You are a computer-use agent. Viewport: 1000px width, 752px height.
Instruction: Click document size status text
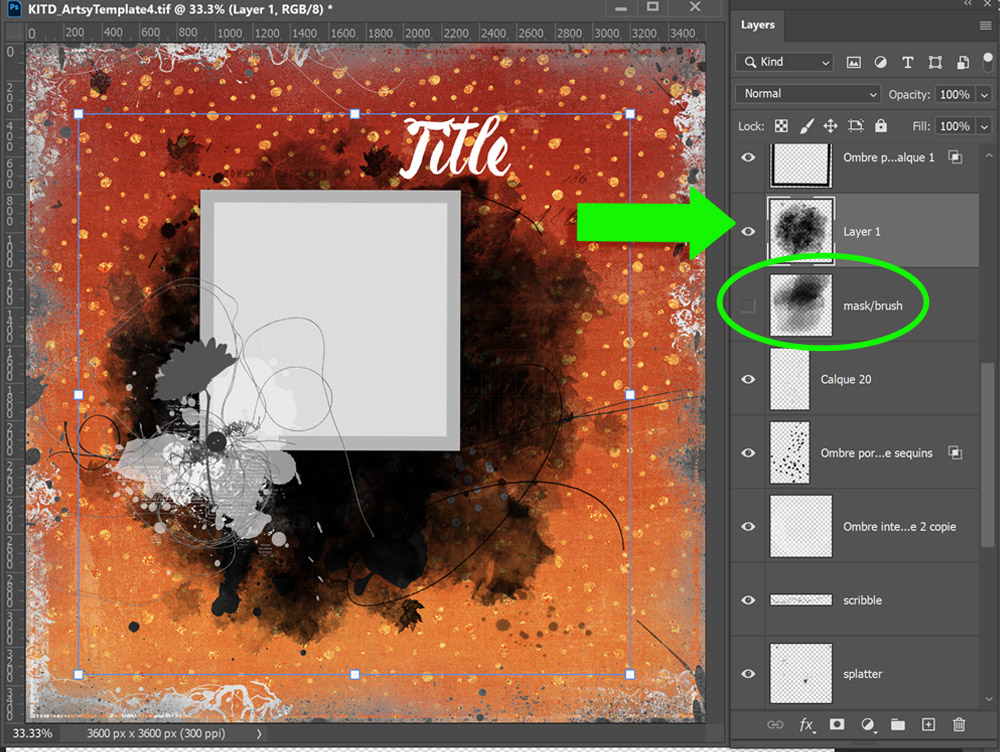coord(156,734)
